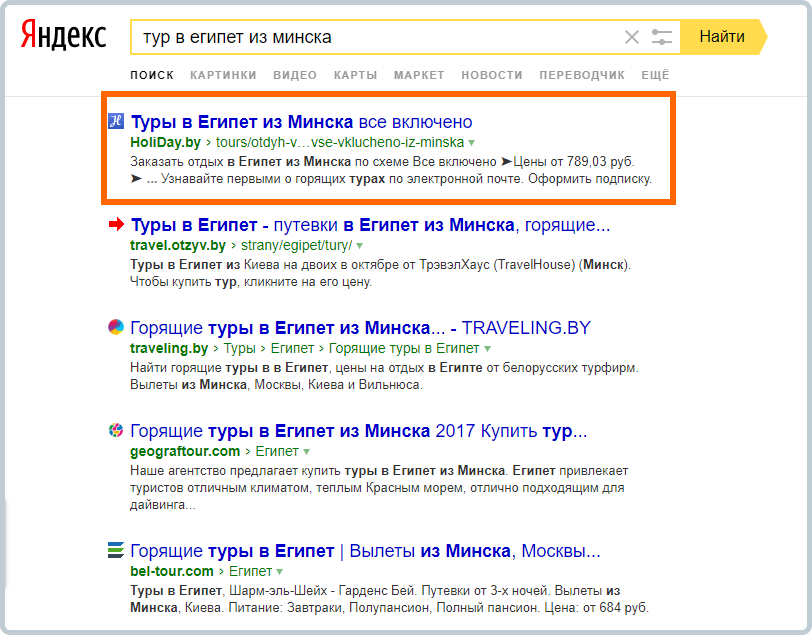Image resolution: width=812 pixels, height=635 pixels.
Task: Click the bel-tour.com striped favicon
Action: (x=116, y=550)
